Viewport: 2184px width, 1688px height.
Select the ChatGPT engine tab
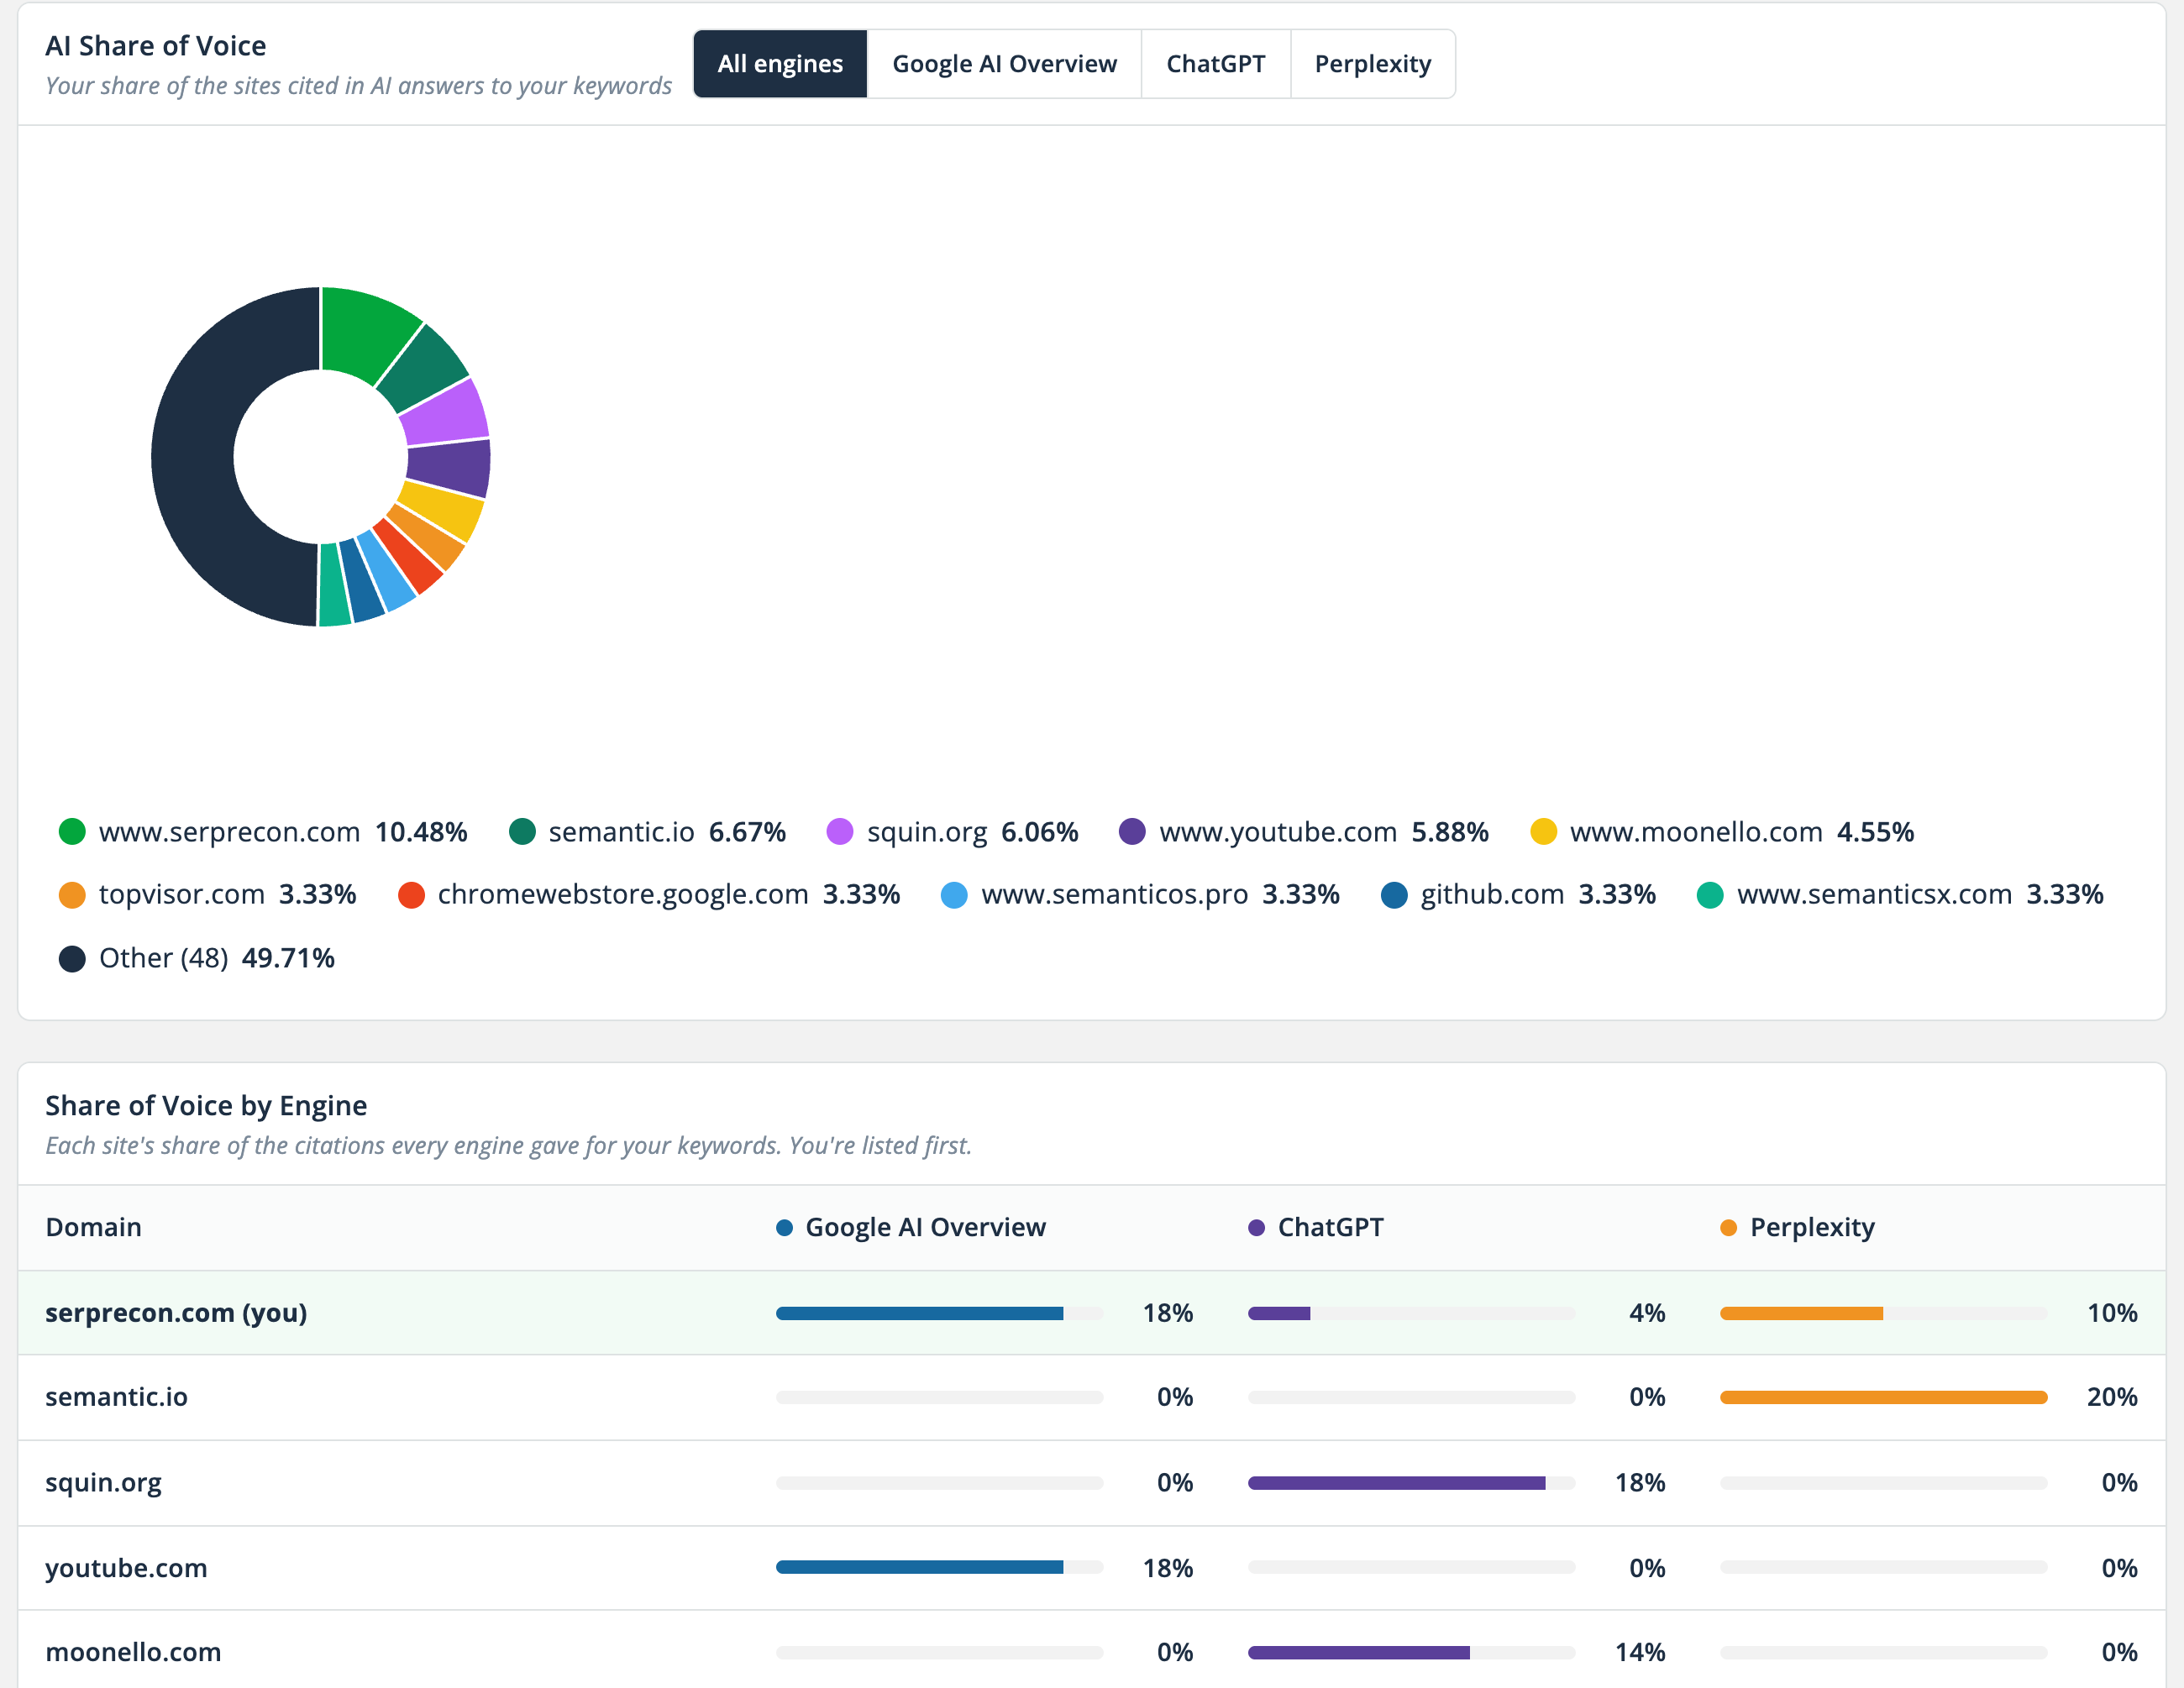tap(1215, 64)
